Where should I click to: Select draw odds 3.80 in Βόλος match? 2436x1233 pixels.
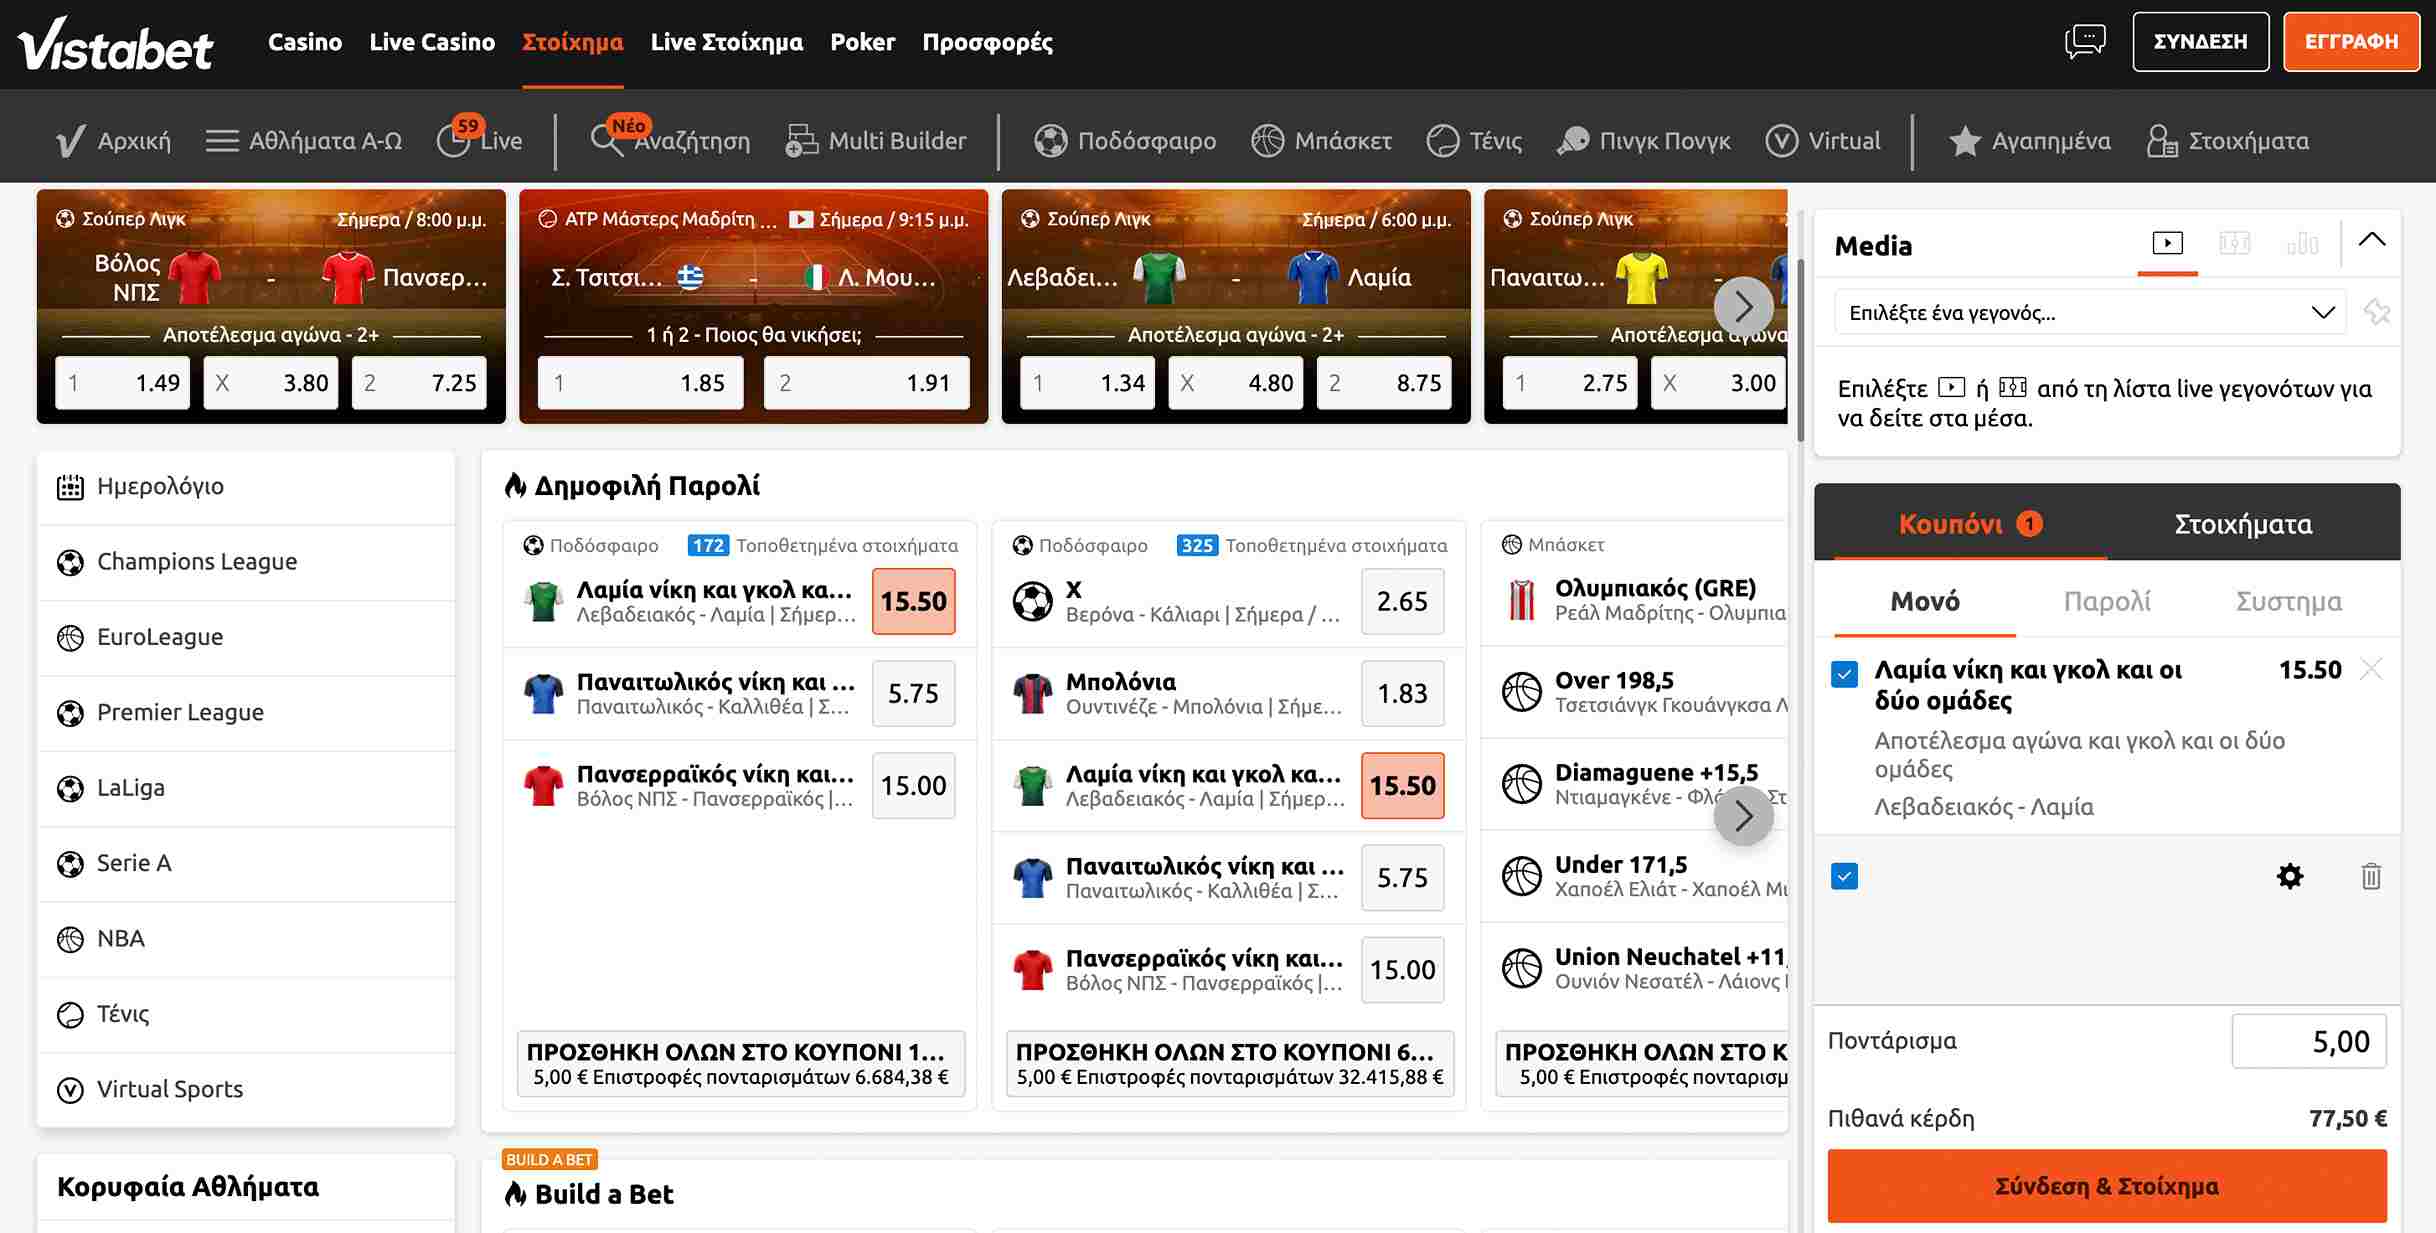(x=271, y=383)
